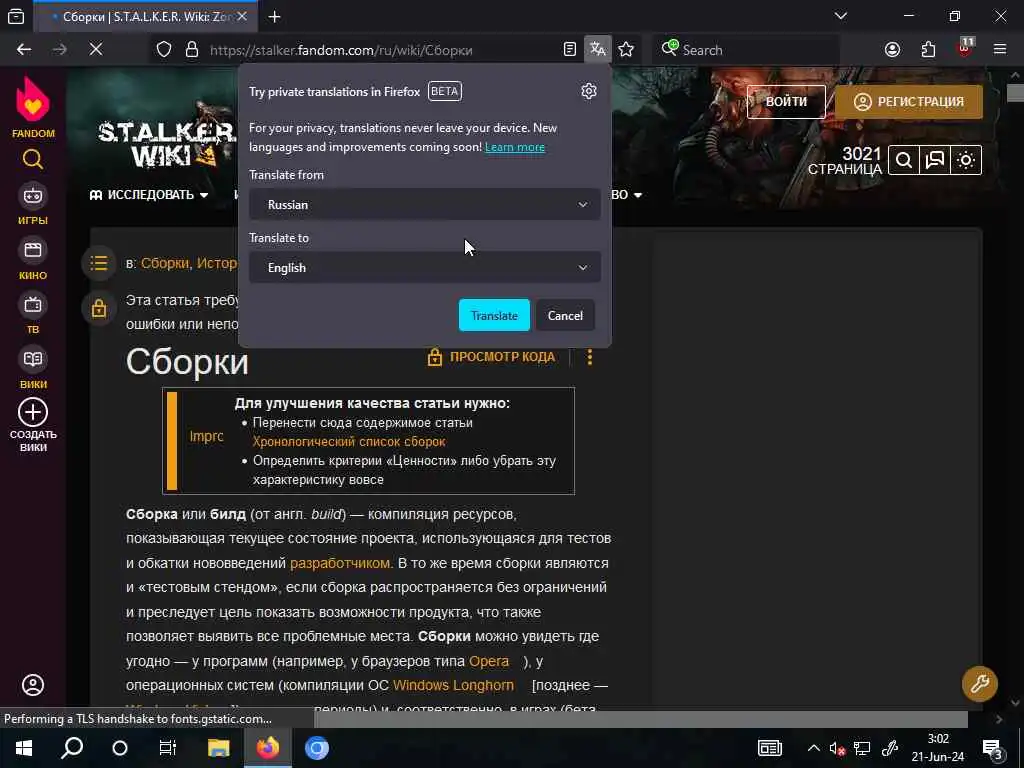Open Хронологический список сборок link

(349, 441)
